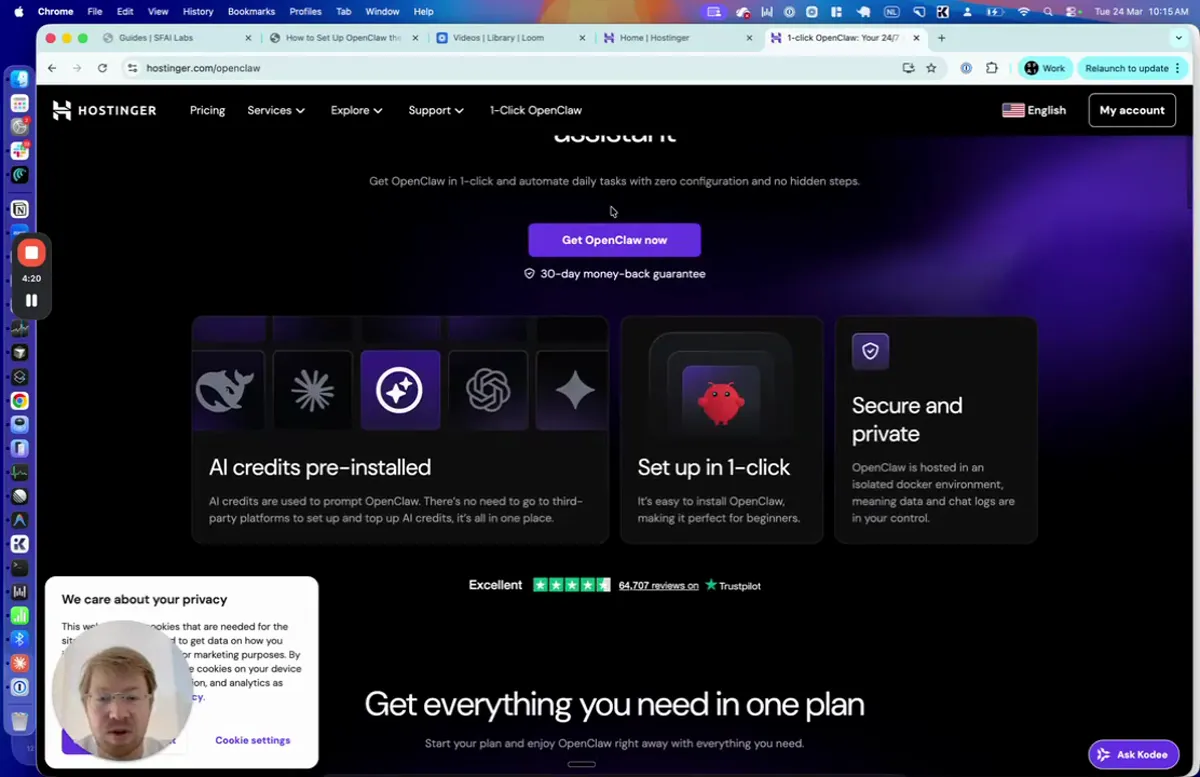The image size is (1200, 777).
Task: Pause the Loom recording
Action: tap(31, 300)
